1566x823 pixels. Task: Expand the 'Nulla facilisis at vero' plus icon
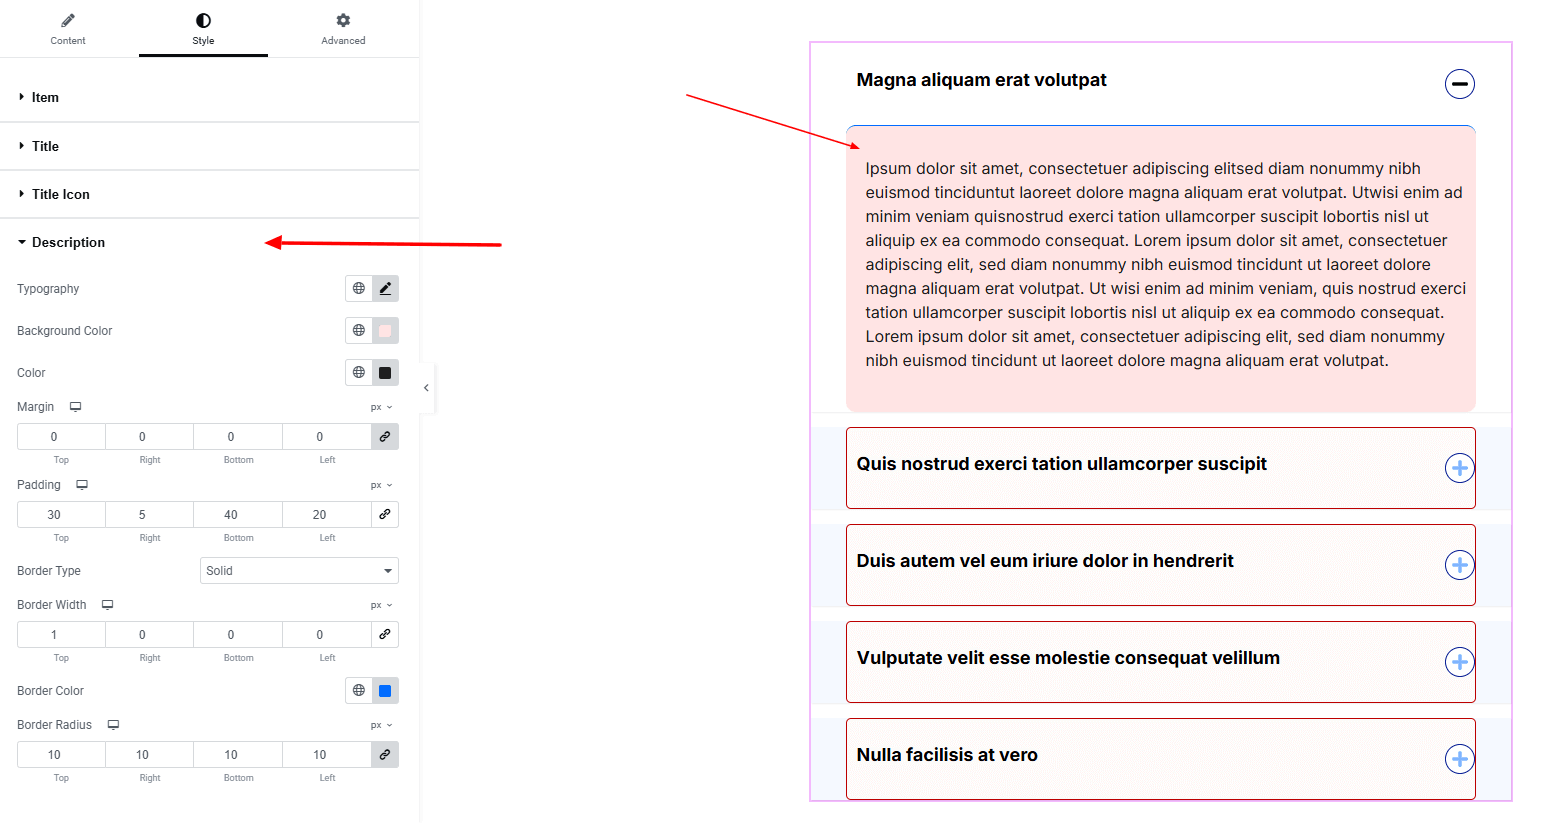1459,759
